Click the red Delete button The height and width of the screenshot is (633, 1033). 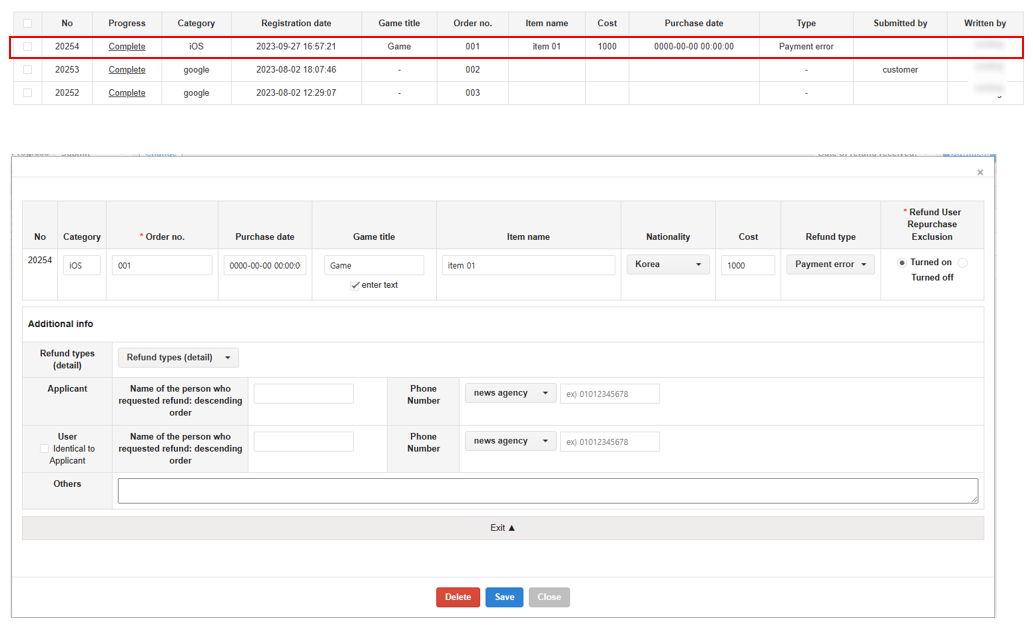coord(457,597)
